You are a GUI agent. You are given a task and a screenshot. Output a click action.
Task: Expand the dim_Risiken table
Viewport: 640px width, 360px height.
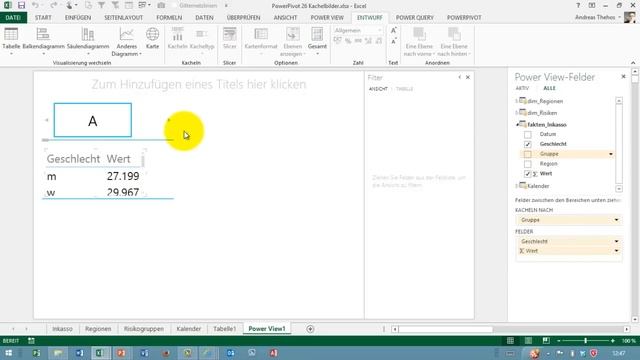[517, 113]
